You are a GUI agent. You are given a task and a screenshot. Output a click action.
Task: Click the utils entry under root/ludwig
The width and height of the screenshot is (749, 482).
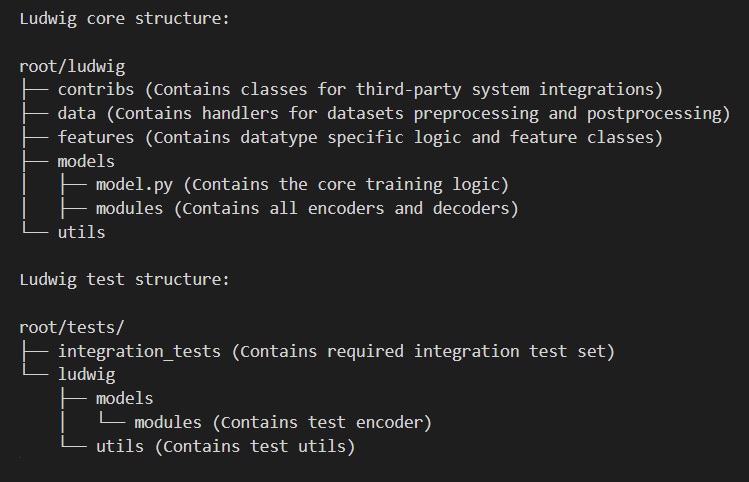click(x=81, y=232)
